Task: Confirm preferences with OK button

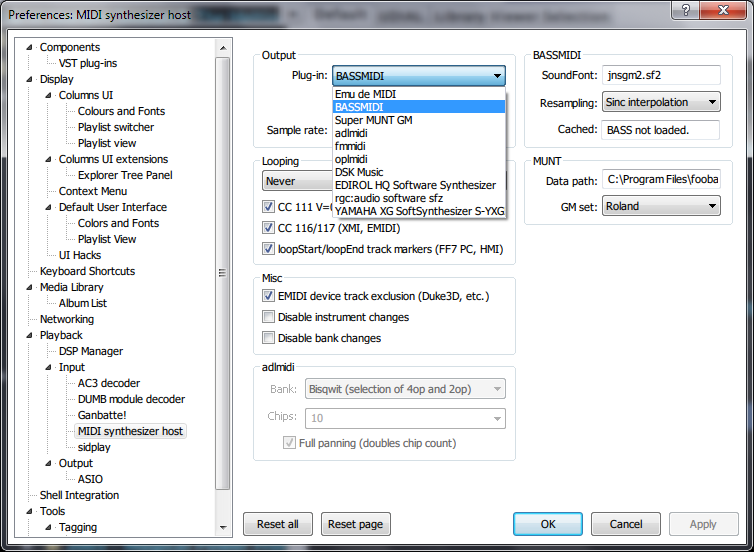Action: coord(548,524)
